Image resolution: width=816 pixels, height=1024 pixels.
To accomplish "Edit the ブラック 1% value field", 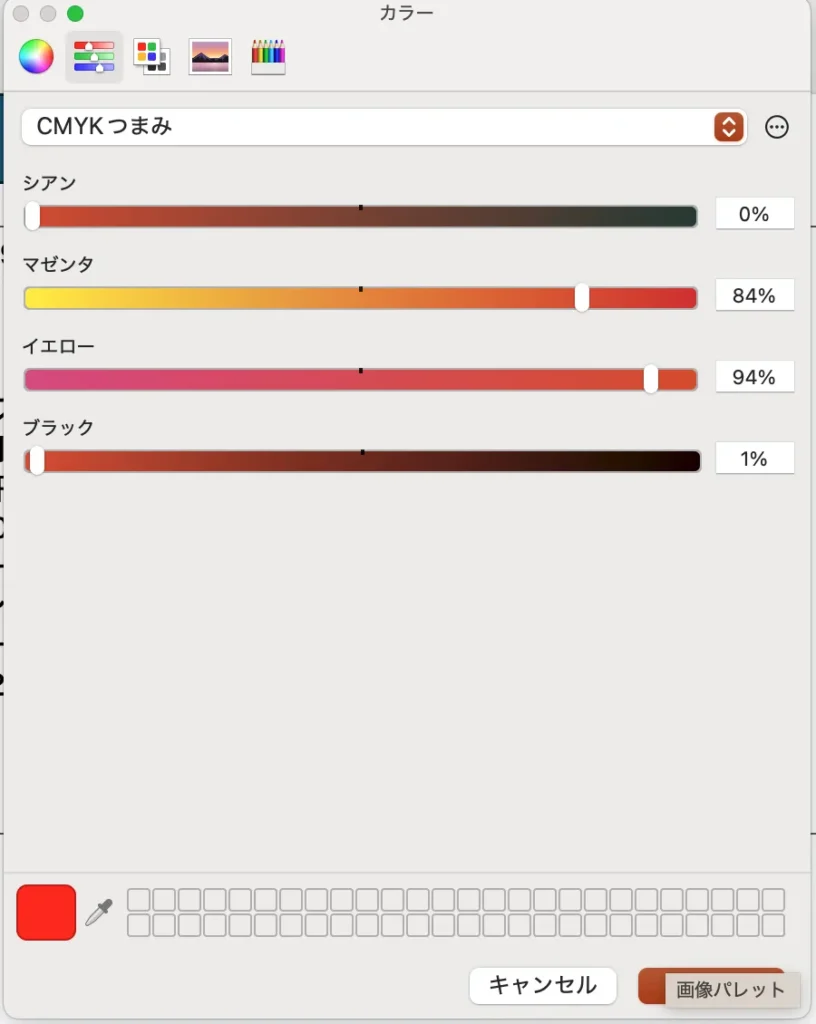I will coord(754,459).
